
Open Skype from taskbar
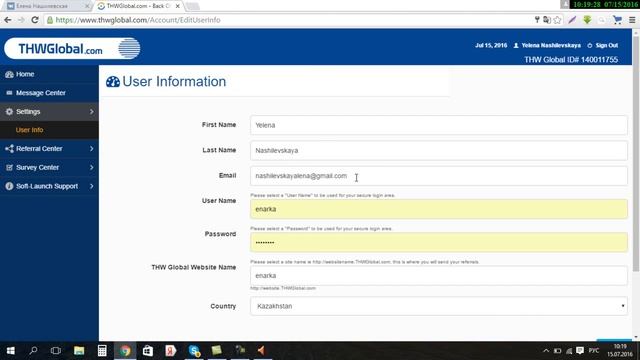[x=194, y=351]
